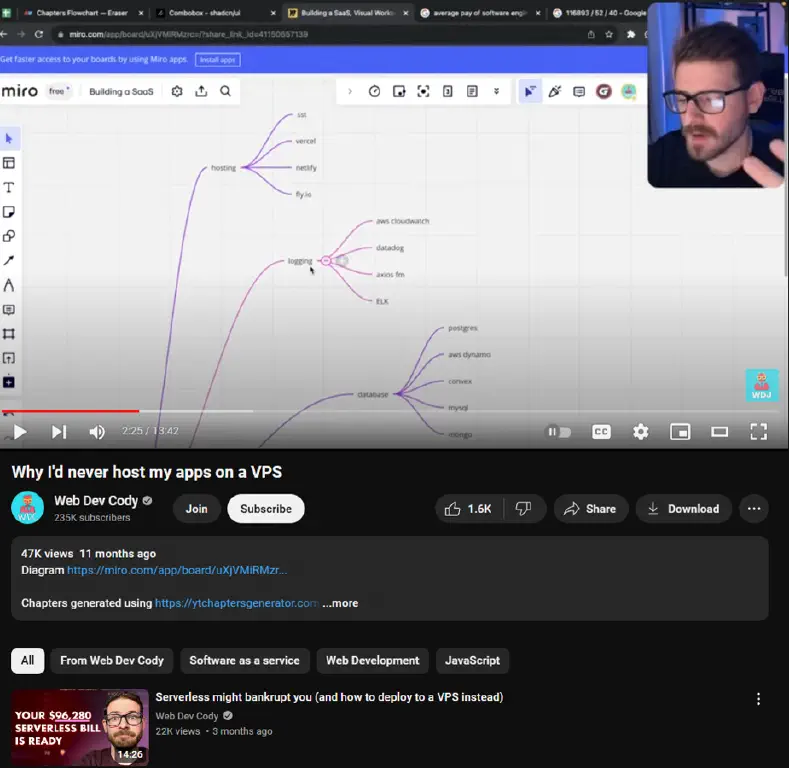Open Miro templates tool in sidebar

coord(9,163)
